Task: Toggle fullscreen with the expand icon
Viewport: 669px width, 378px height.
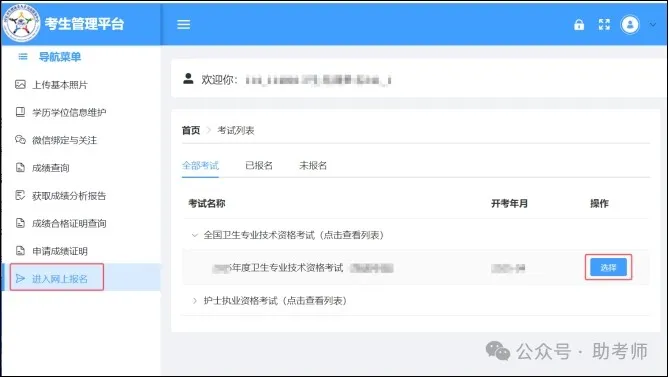Action: pyautogui.click(x=604, y=24)
